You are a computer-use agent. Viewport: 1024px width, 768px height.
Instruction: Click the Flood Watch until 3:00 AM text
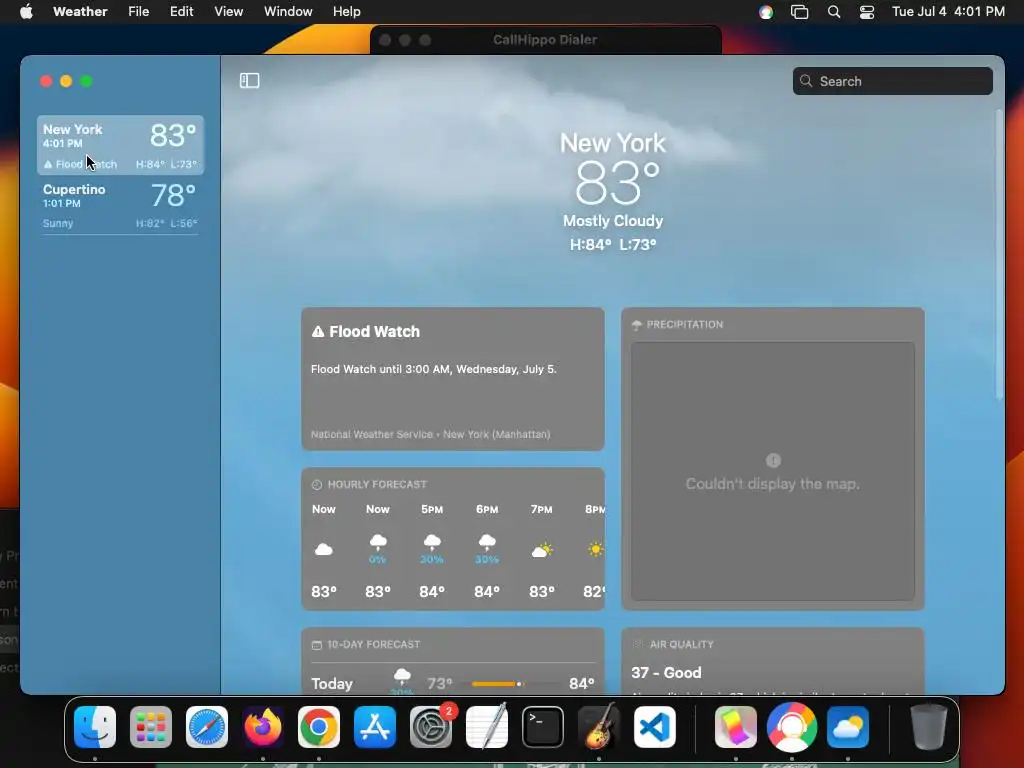pos(434,369)
